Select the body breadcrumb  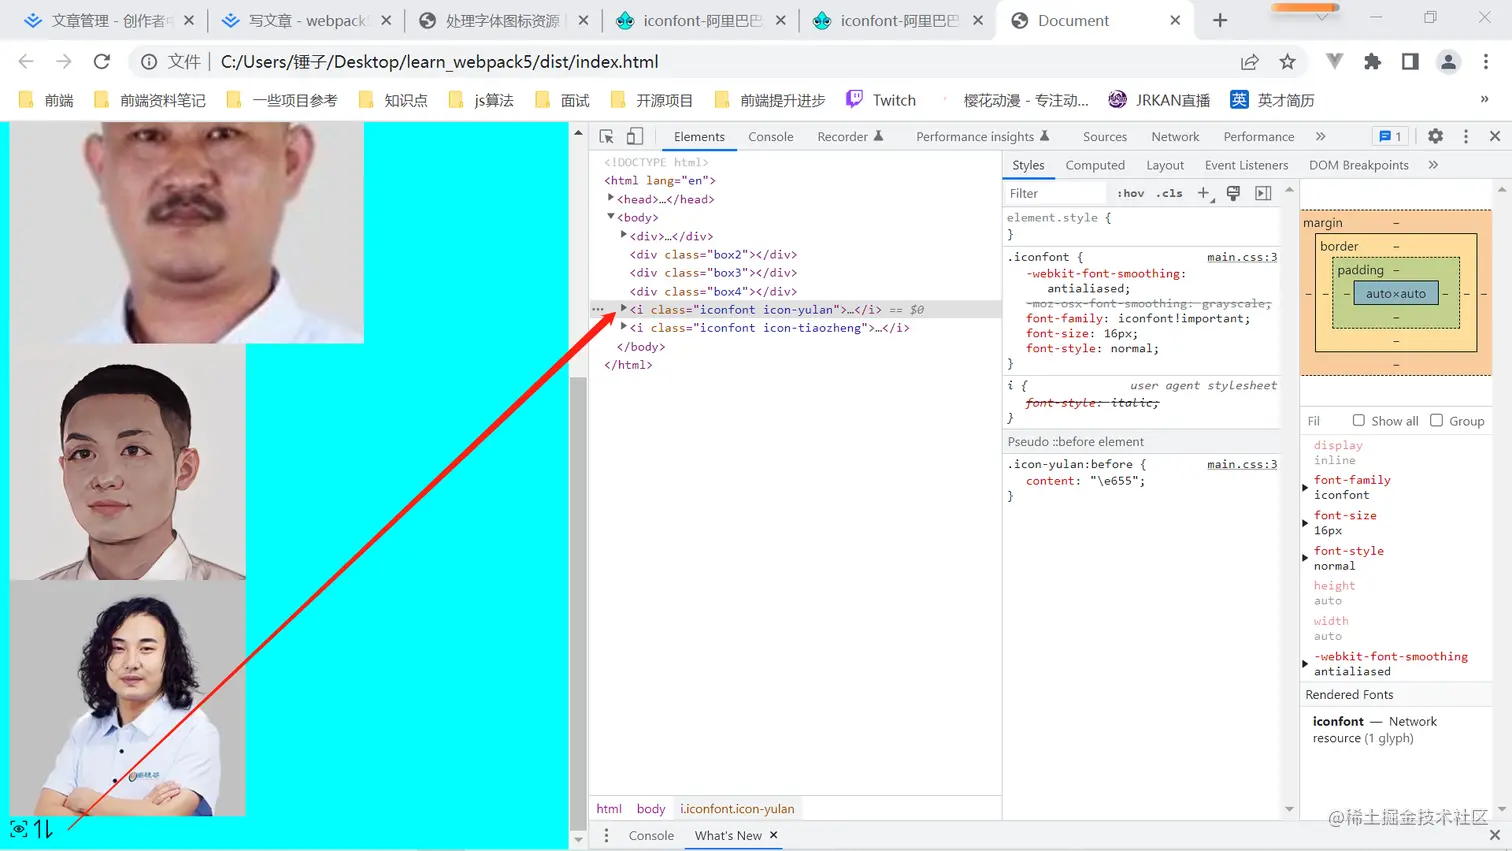click(650, 808)
